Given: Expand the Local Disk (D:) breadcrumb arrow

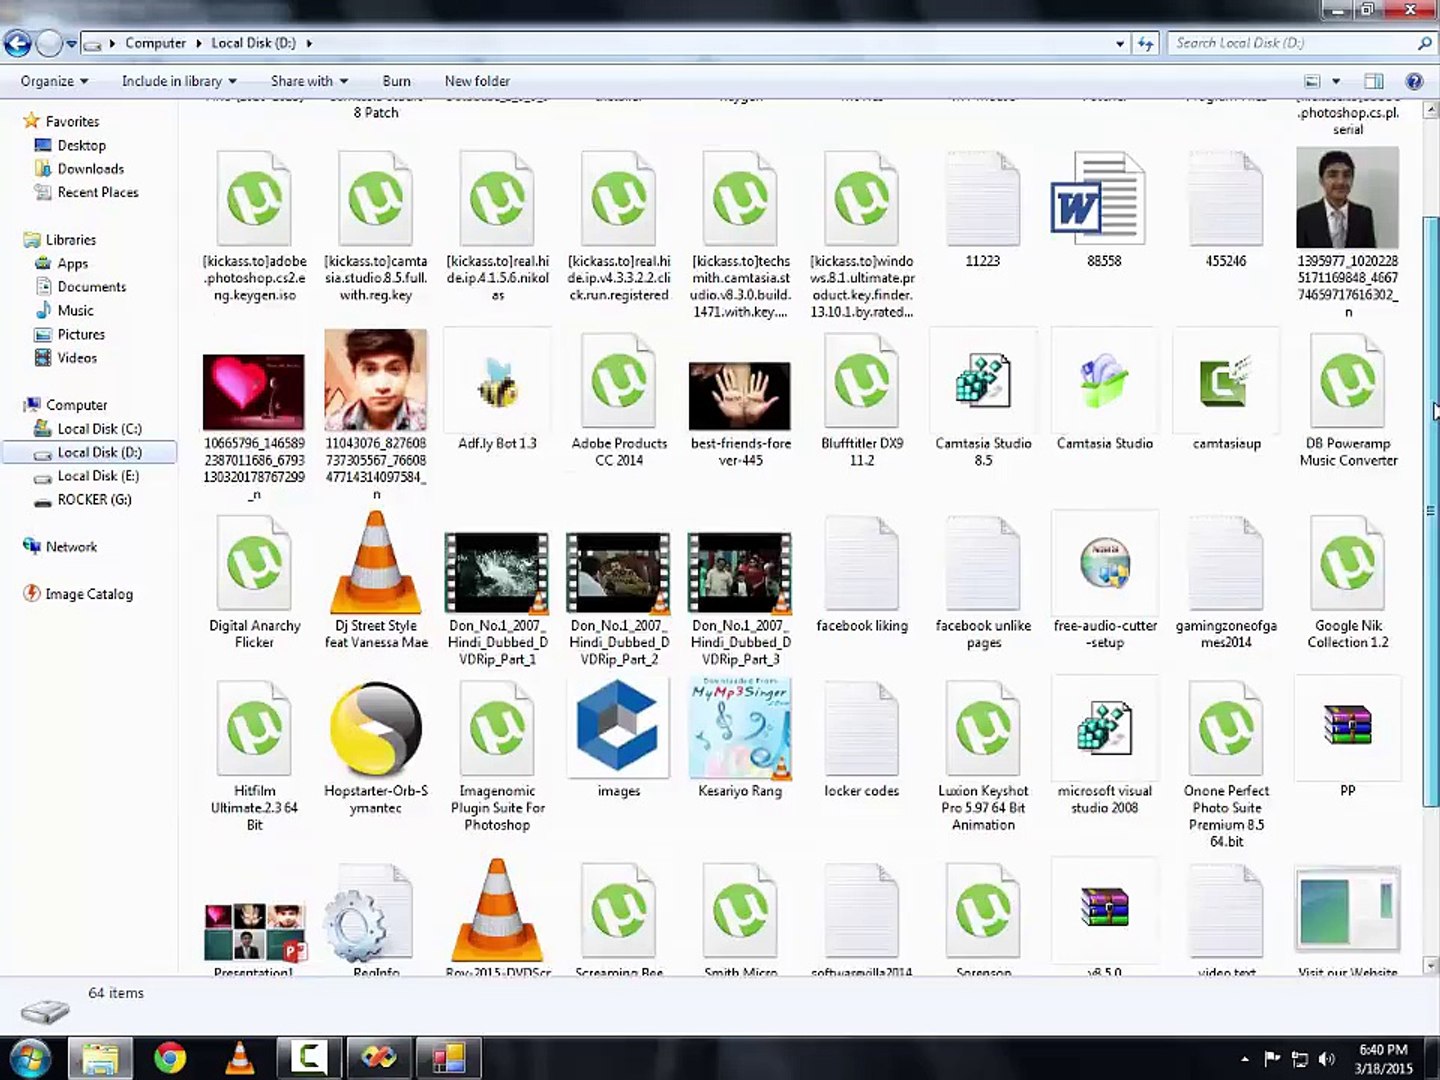Looking at the screenshot, I should [x=309, y=43].
